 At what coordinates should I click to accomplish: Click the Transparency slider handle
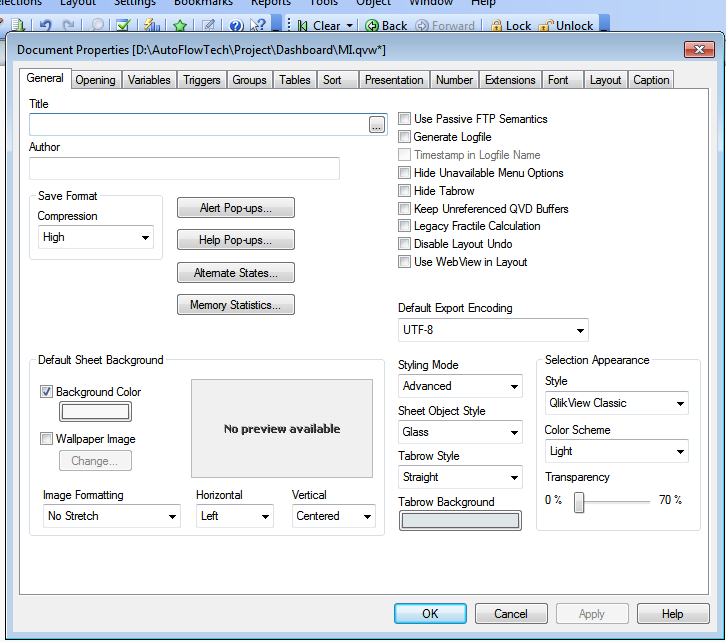(x=579, y=502)
